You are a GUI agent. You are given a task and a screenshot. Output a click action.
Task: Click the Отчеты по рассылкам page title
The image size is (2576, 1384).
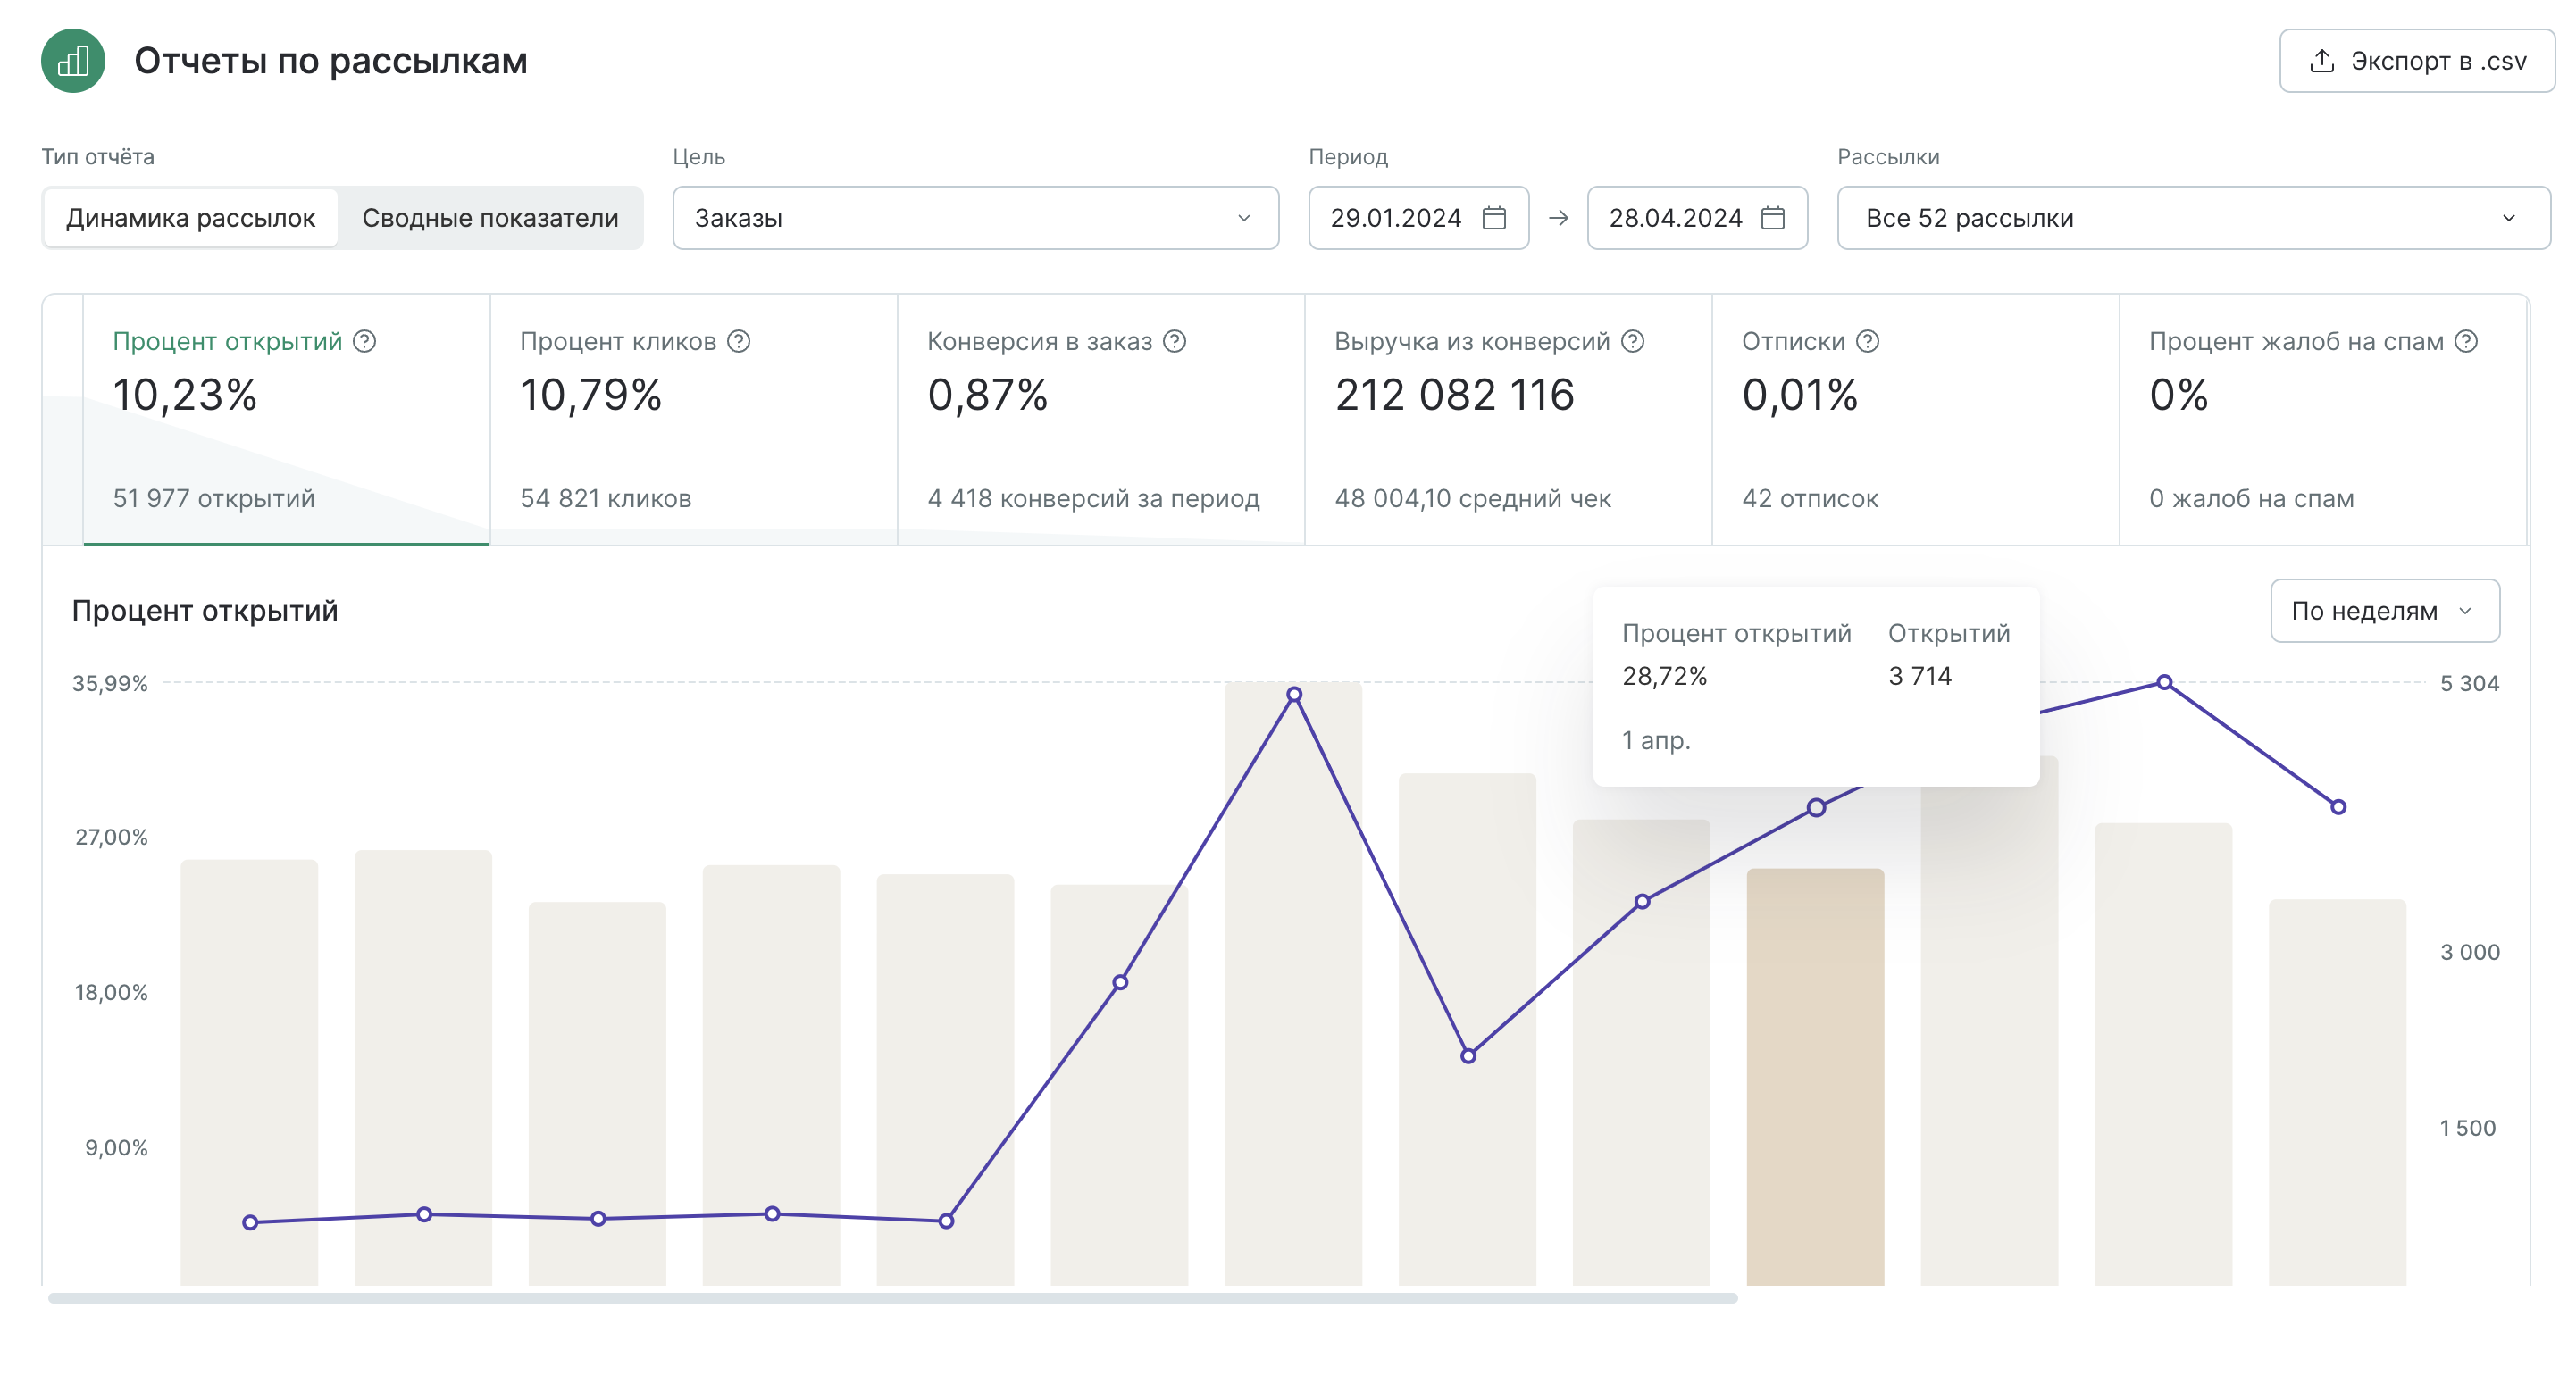tap(331, 61)
